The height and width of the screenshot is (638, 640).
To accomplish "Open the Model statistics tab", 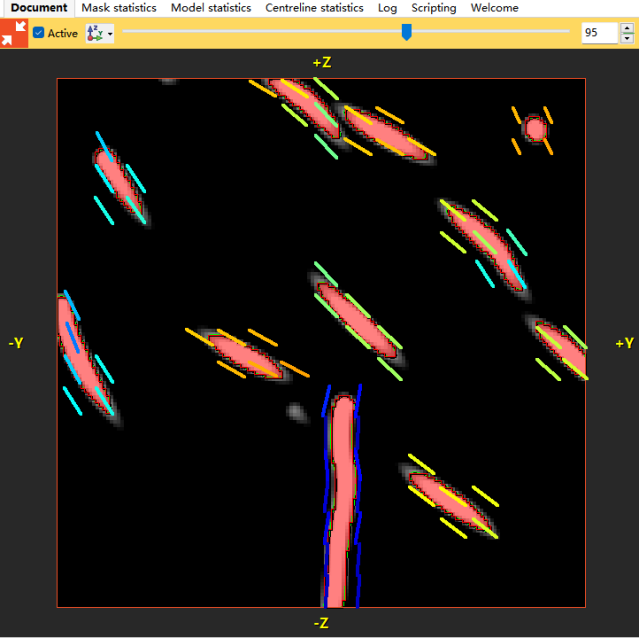I will pyautogui.click(x=211, y=8).
